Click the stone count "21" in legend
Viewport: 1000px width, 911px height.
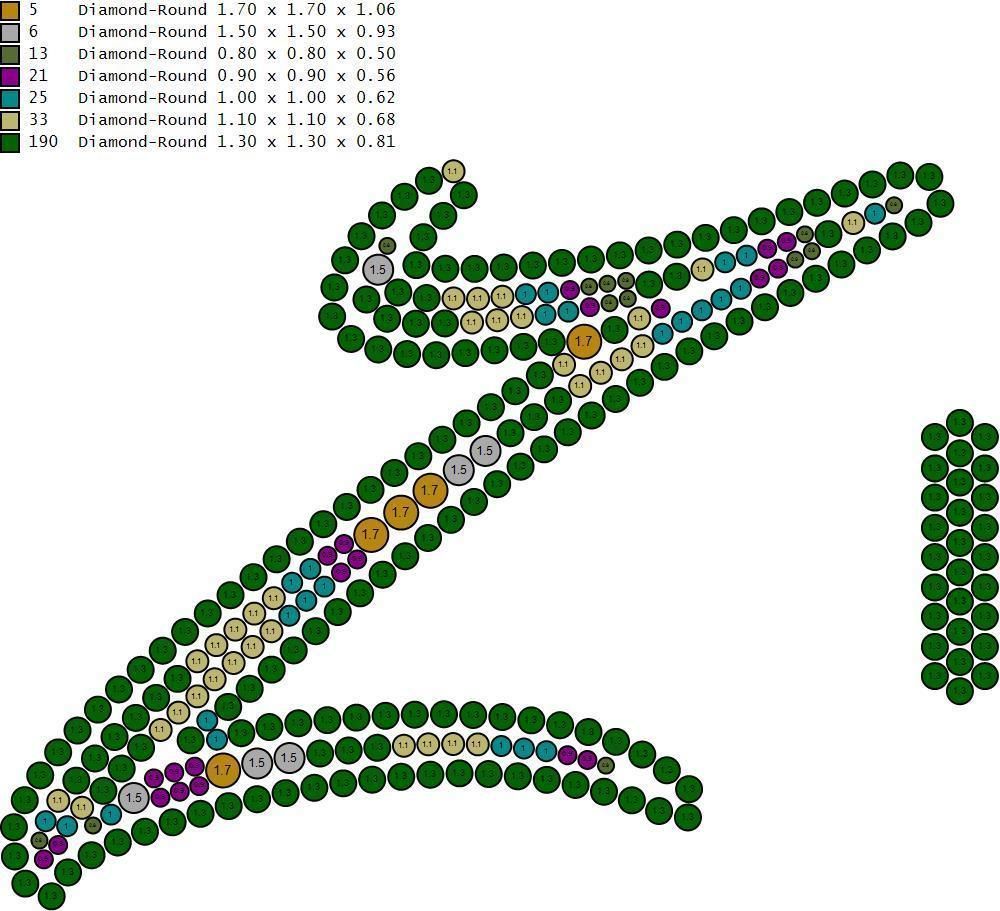(38, 75)
